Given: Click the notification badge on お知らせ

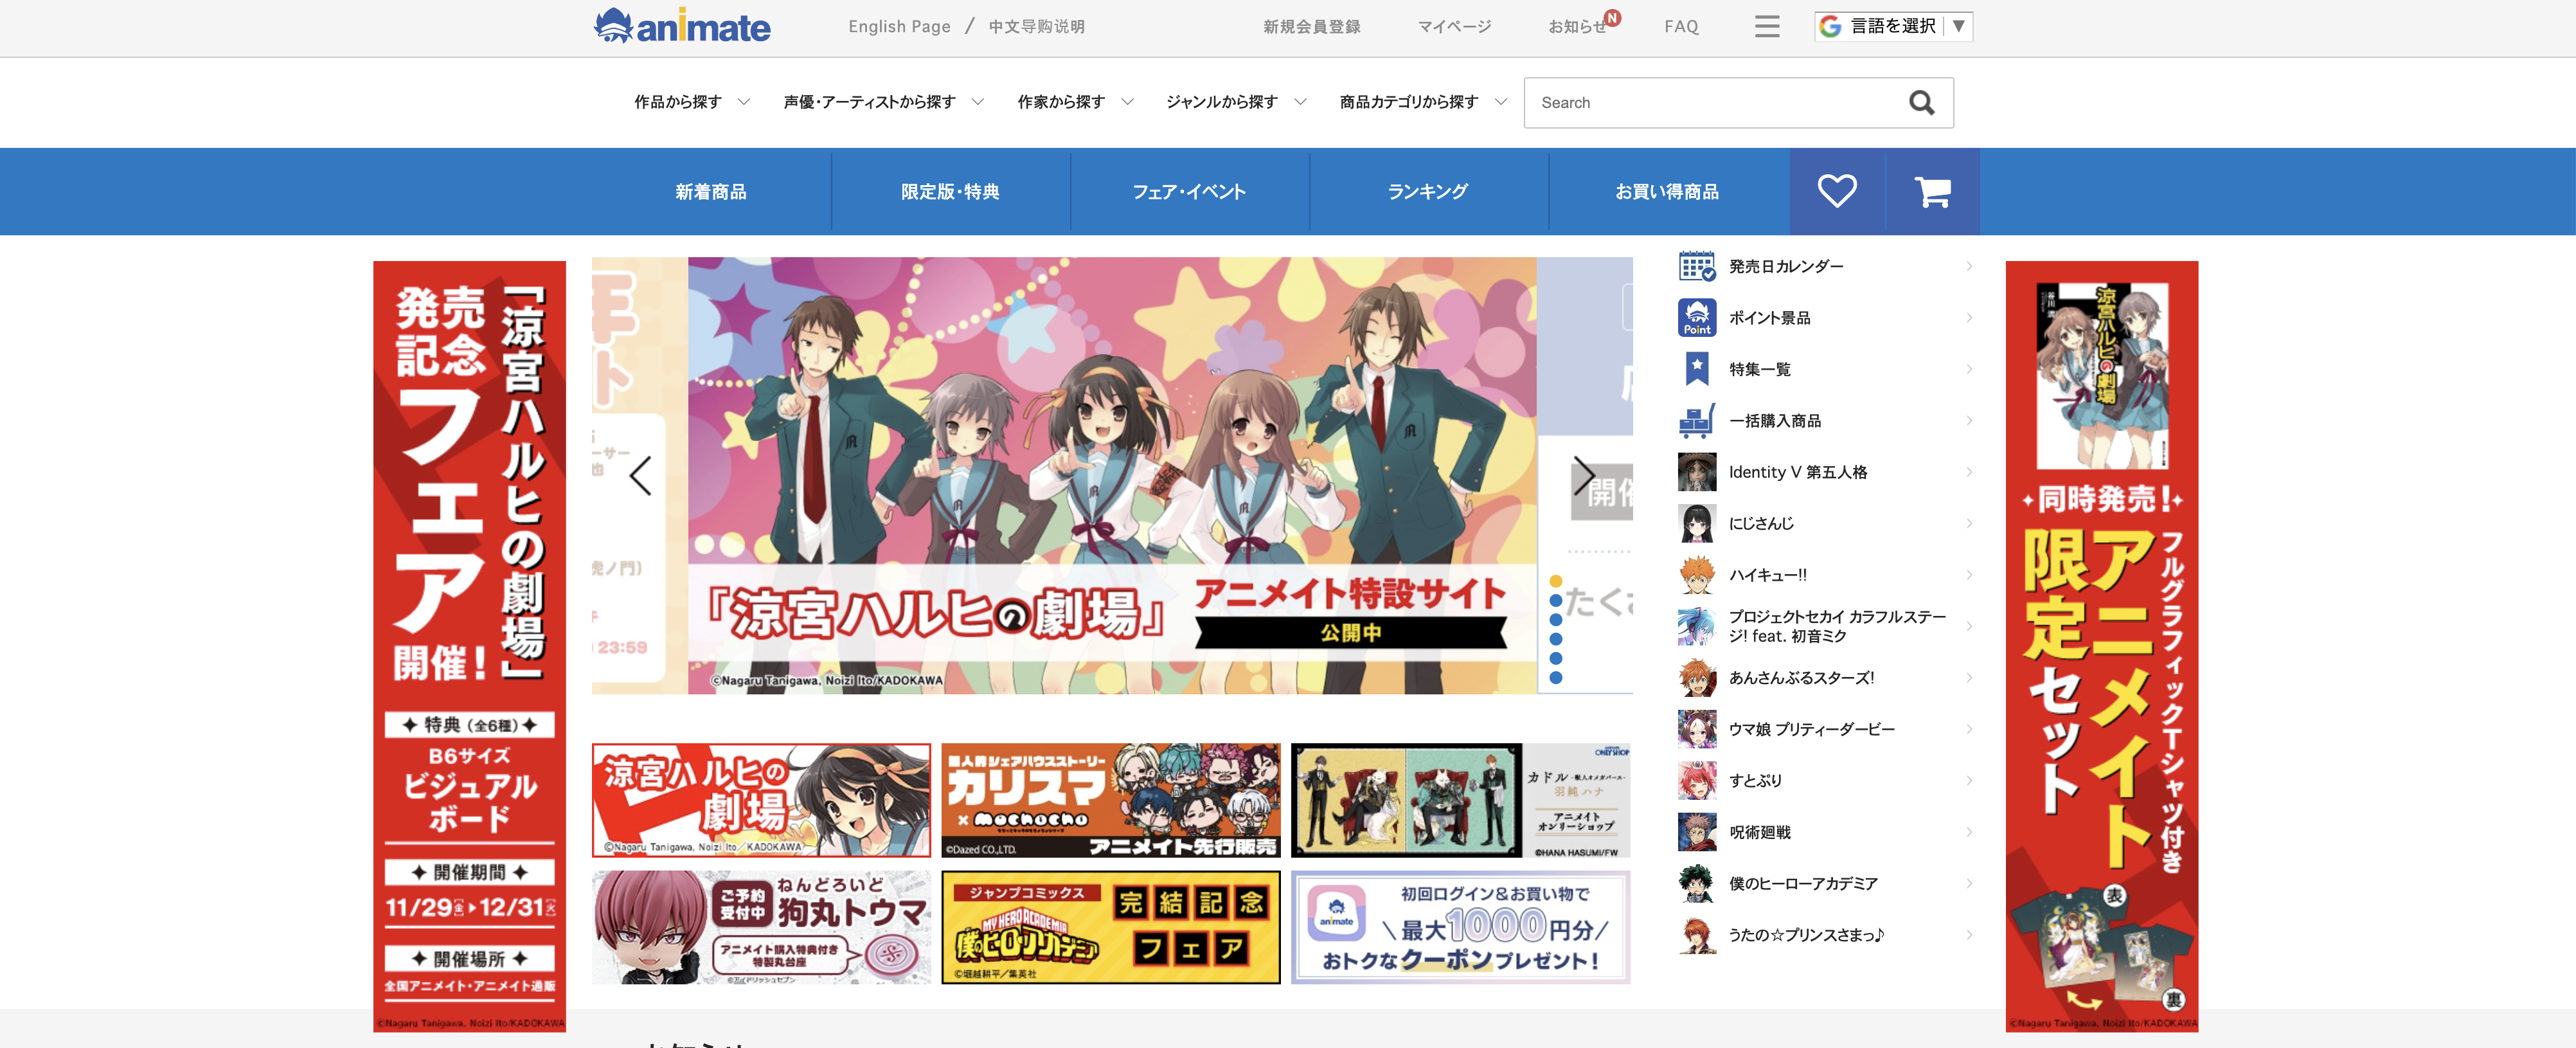Looking at the screenshot, I should [1612, 17].
